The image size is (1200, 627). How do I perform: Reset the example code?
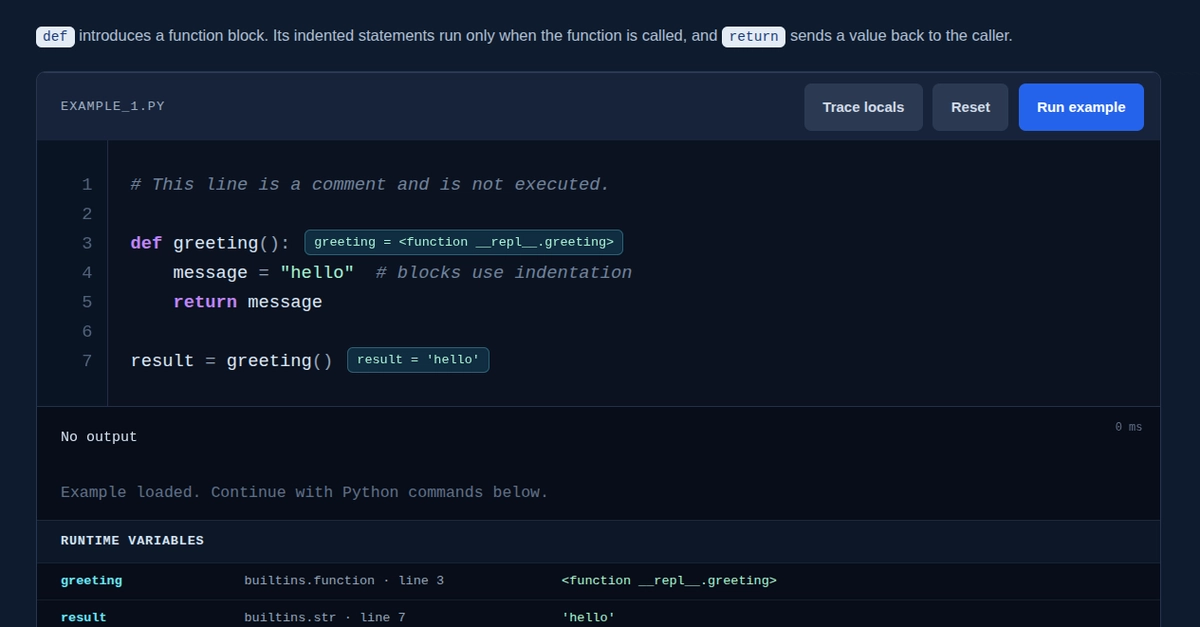tap(970, 107)
